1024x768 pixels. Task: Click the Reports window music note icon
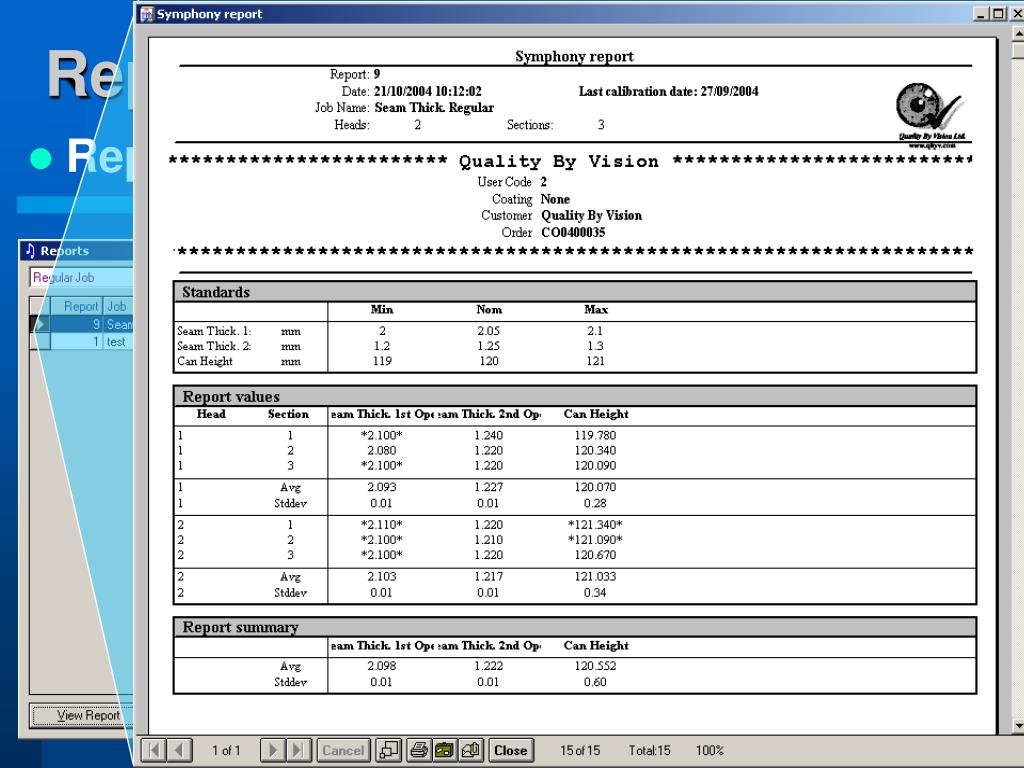(x=30, y=250)
